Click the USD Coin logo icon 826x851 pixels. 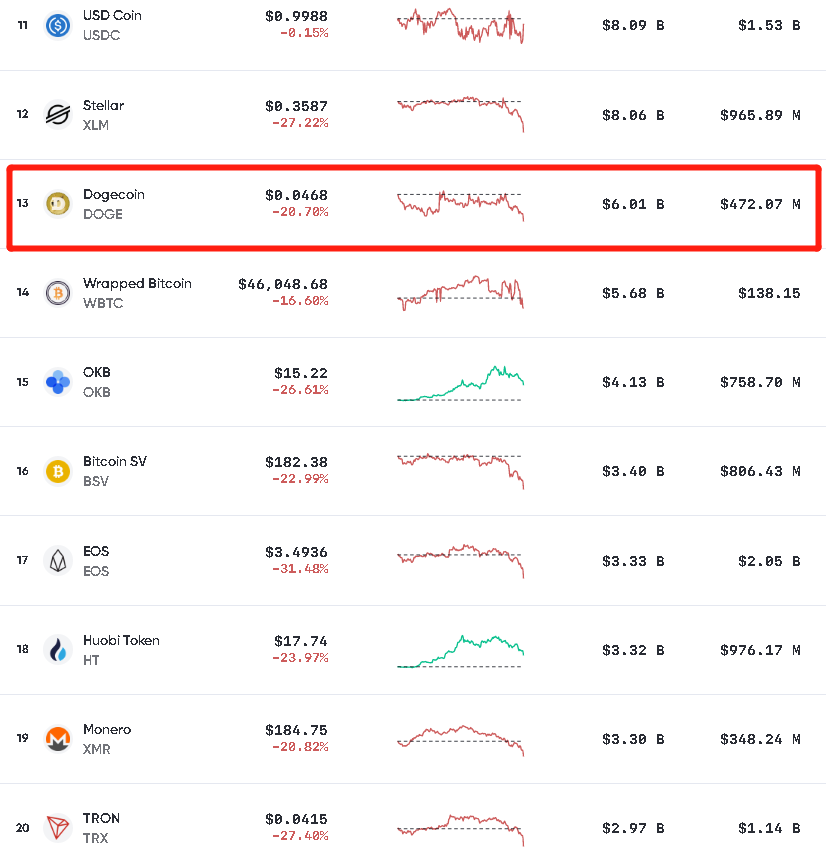click(x=58, y=25)
